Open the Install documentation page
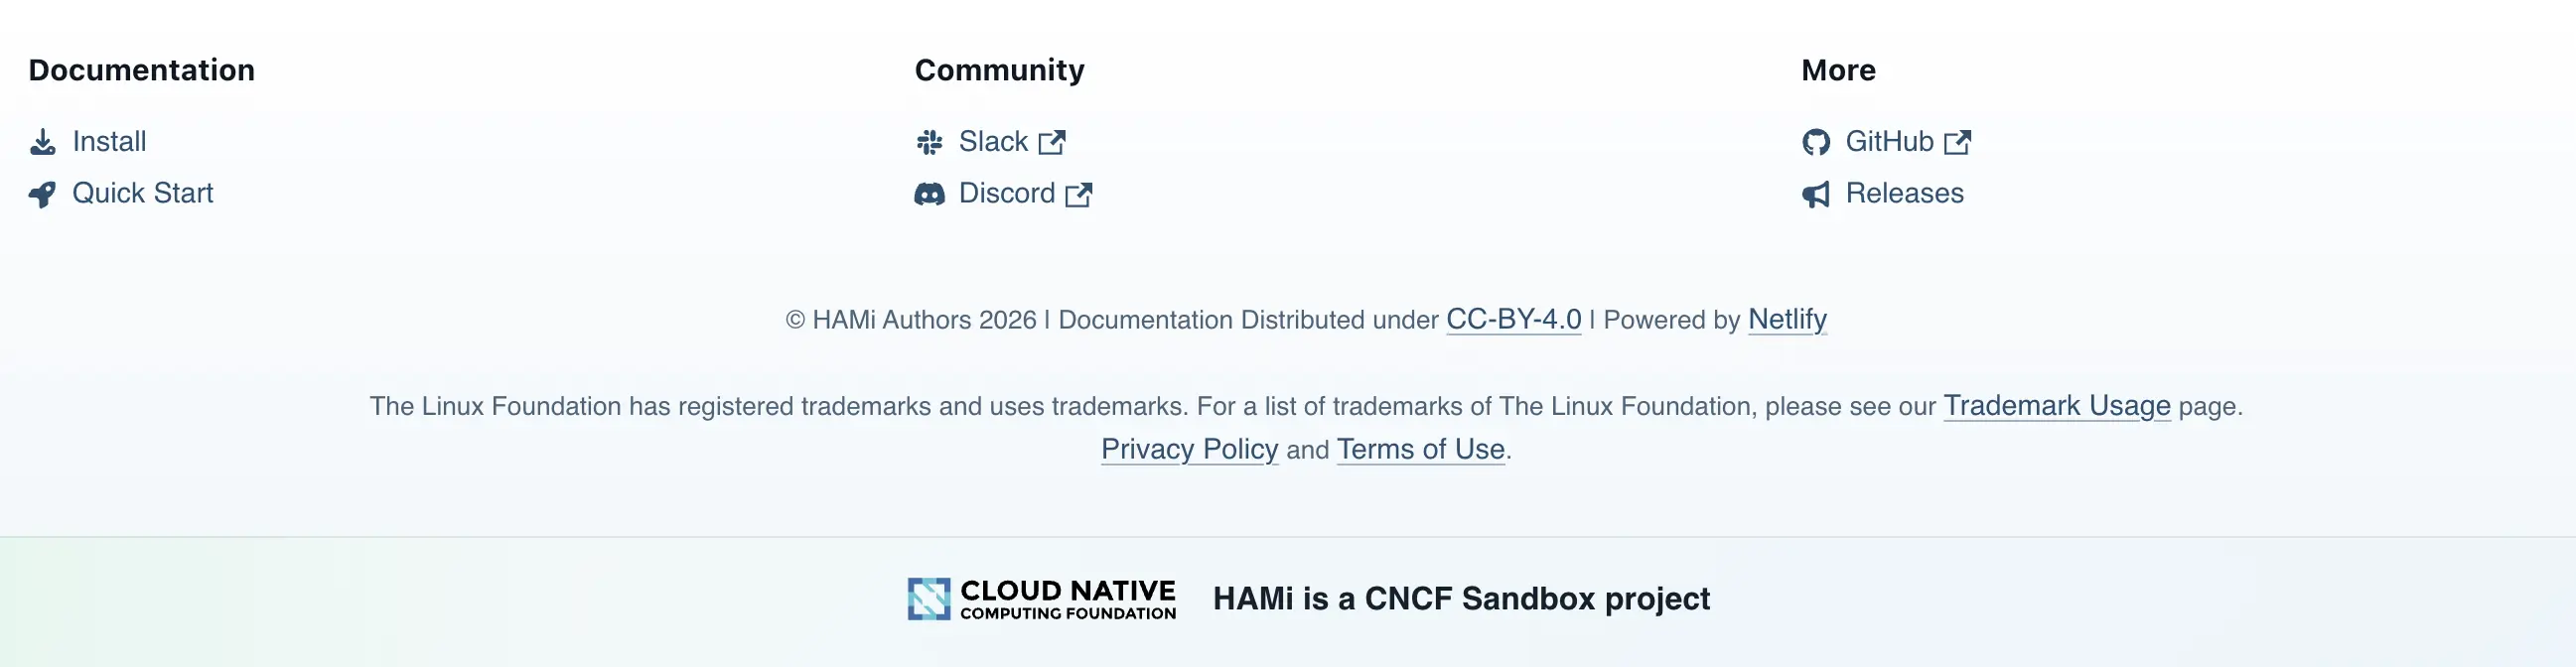2576x667 pixels. click(x=109, y=142)
